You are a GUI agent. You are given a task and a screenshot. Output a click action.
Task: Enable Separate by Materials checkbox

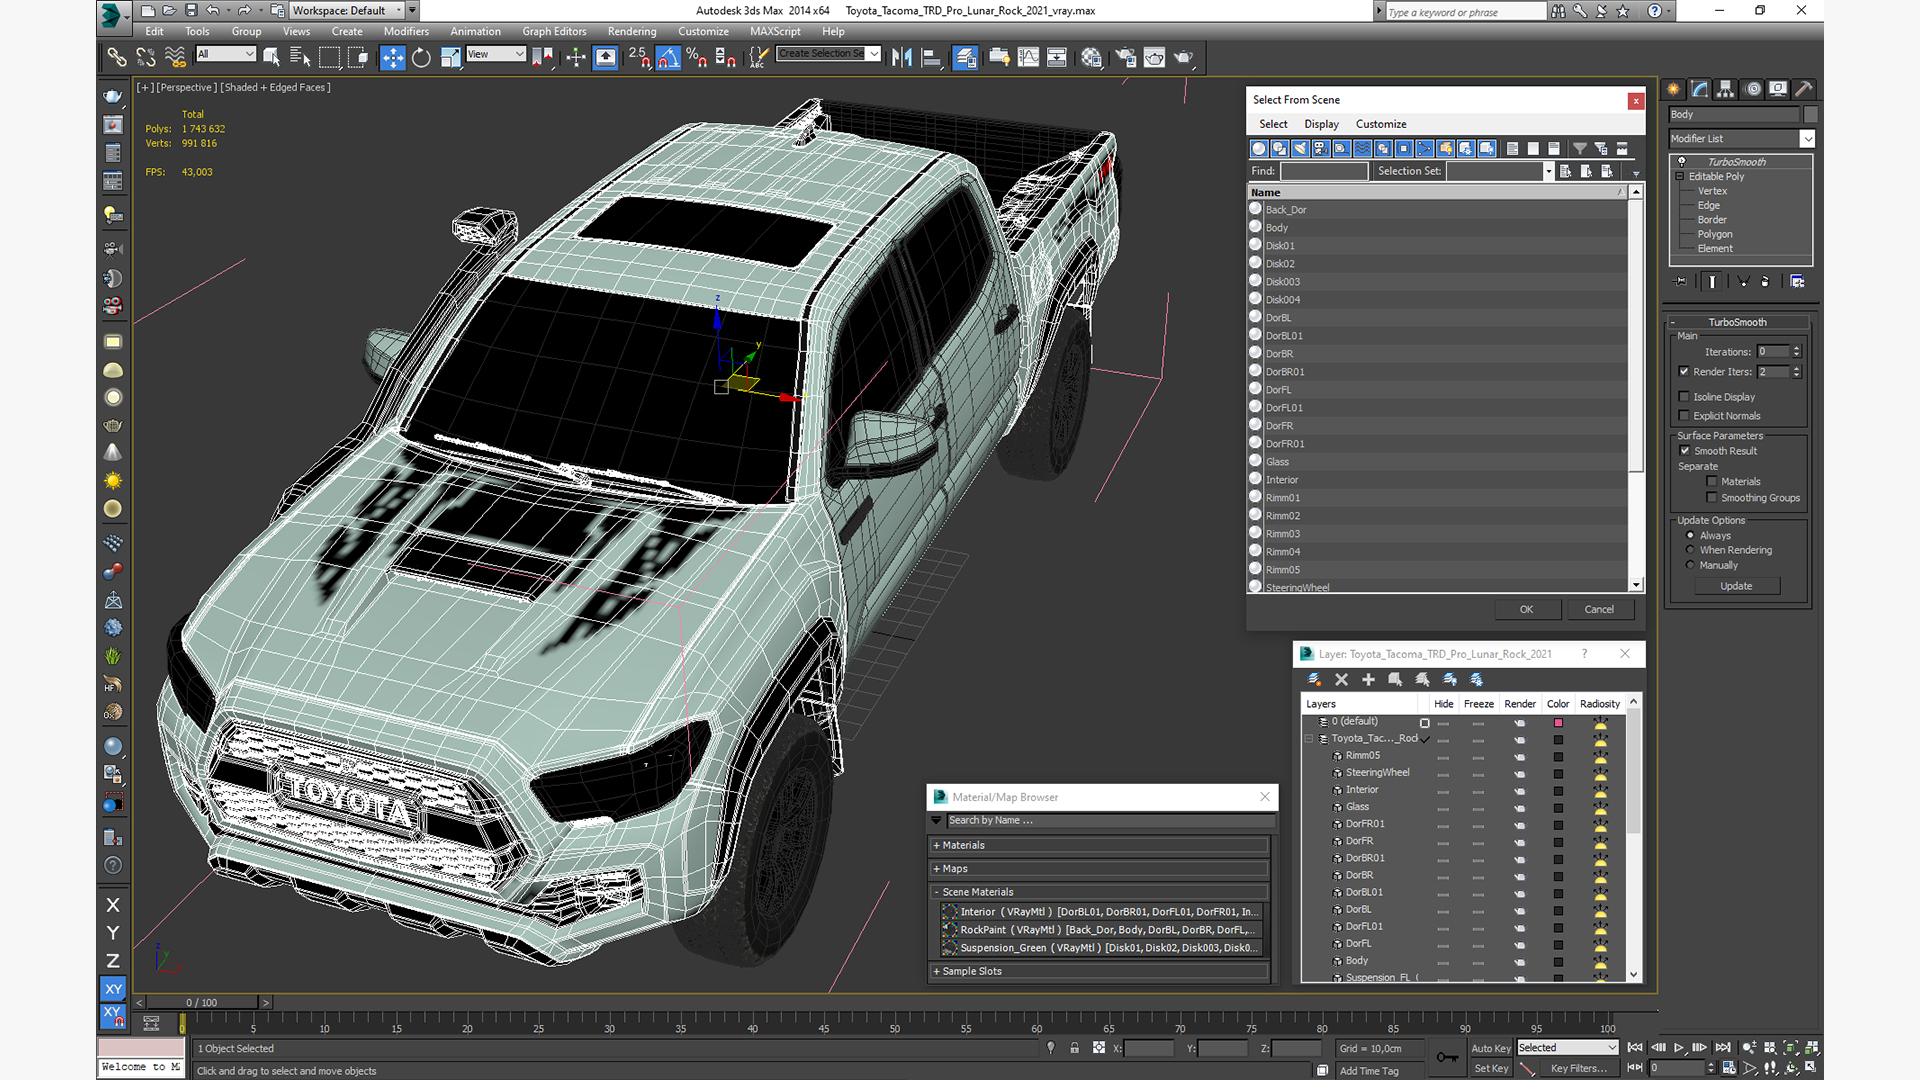pos(1712,481)
